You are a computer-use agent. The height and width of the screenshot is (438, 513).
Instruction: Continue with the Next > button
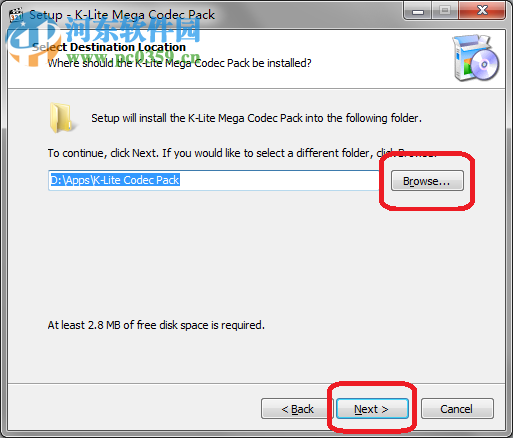click(x=372, y=409)
